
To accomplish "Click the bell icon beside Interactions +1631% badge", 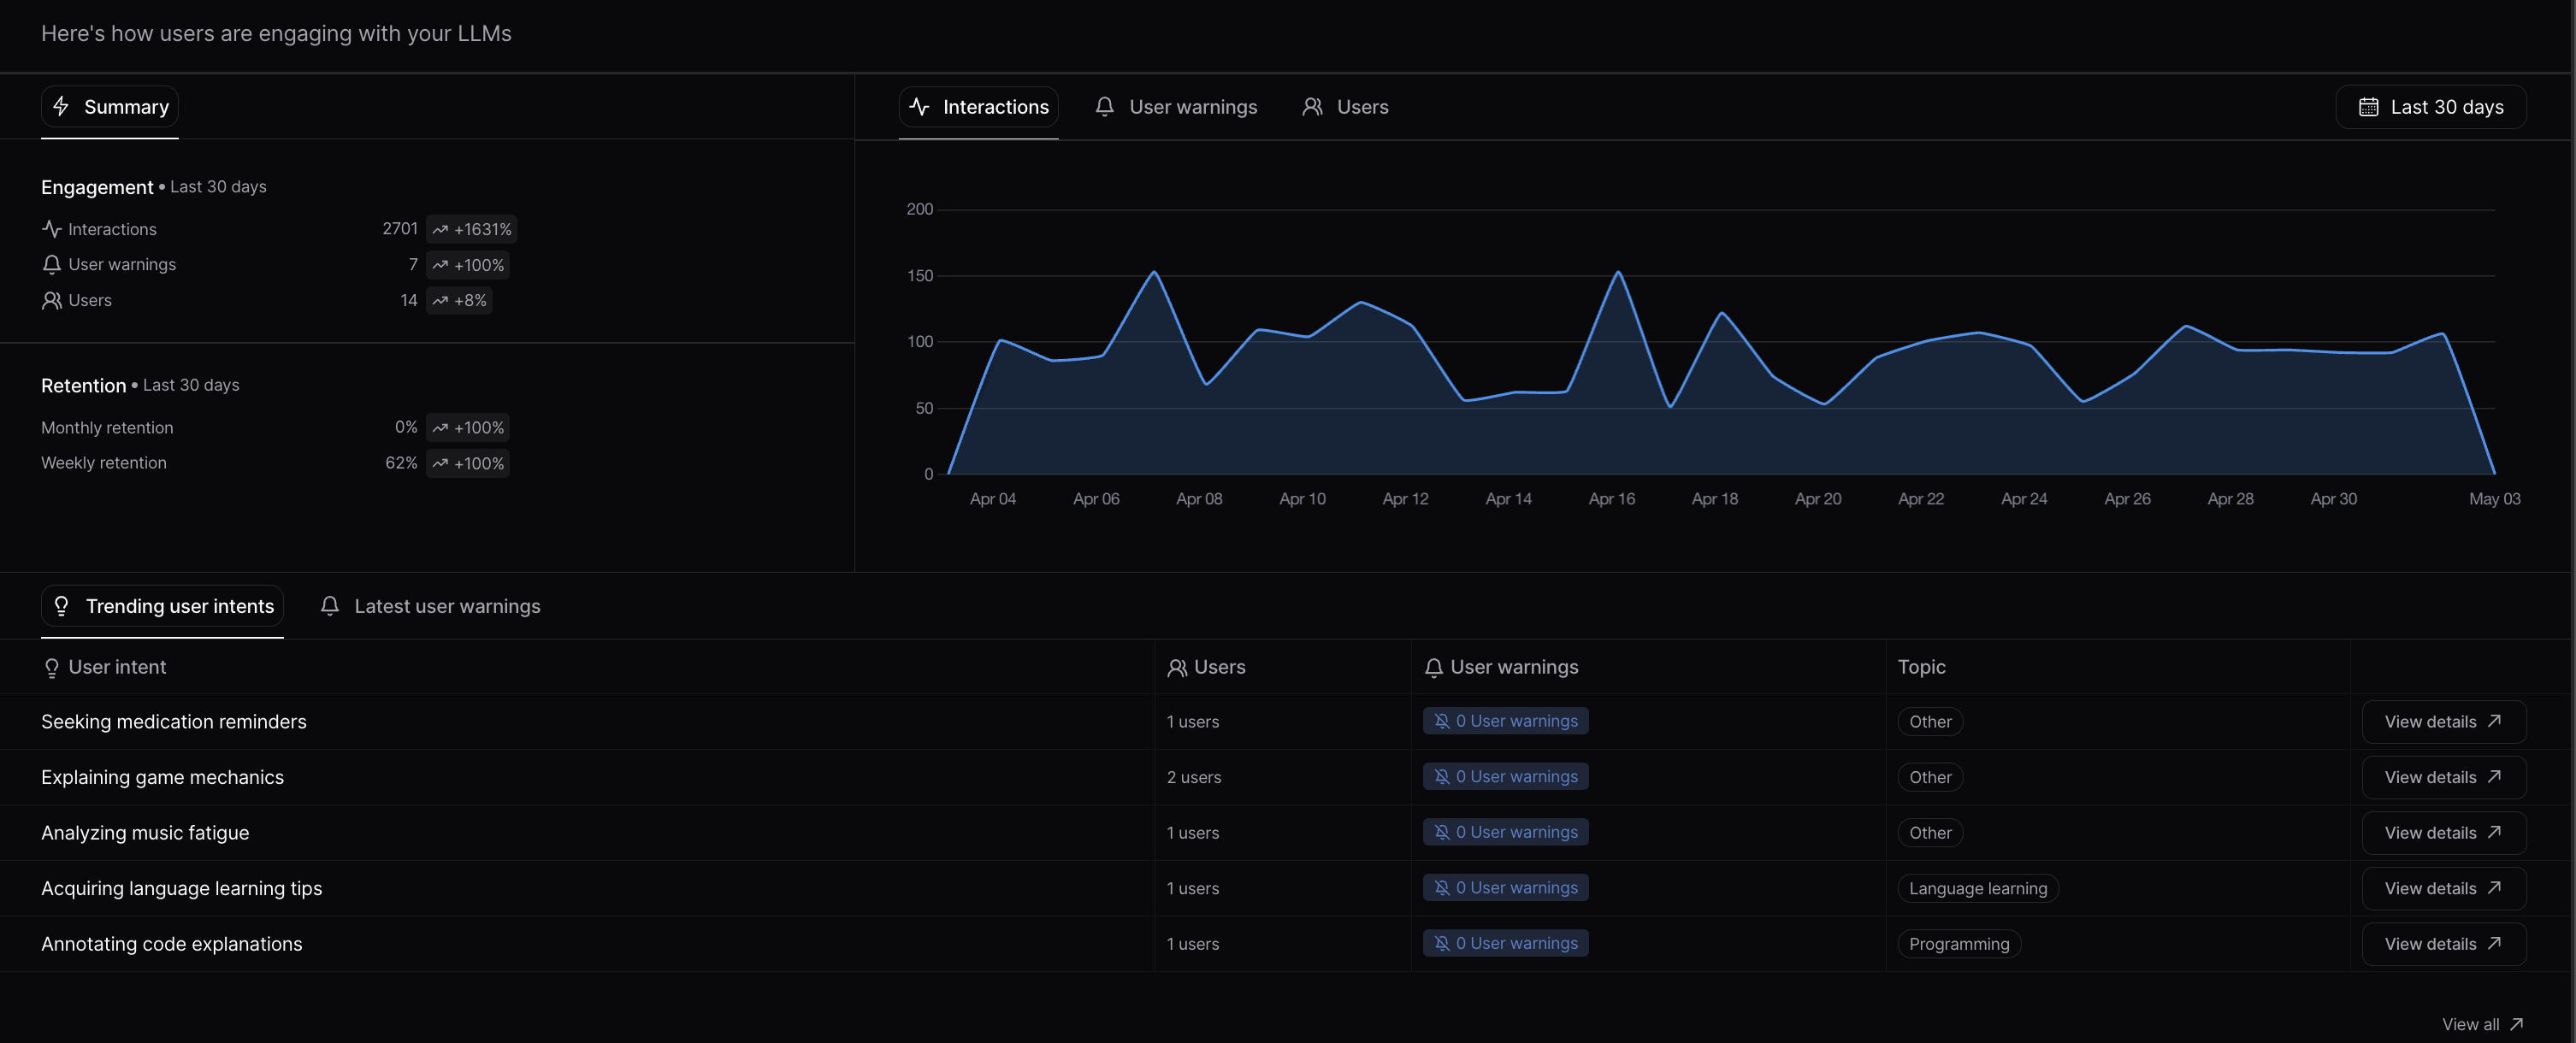I will 51,264.
